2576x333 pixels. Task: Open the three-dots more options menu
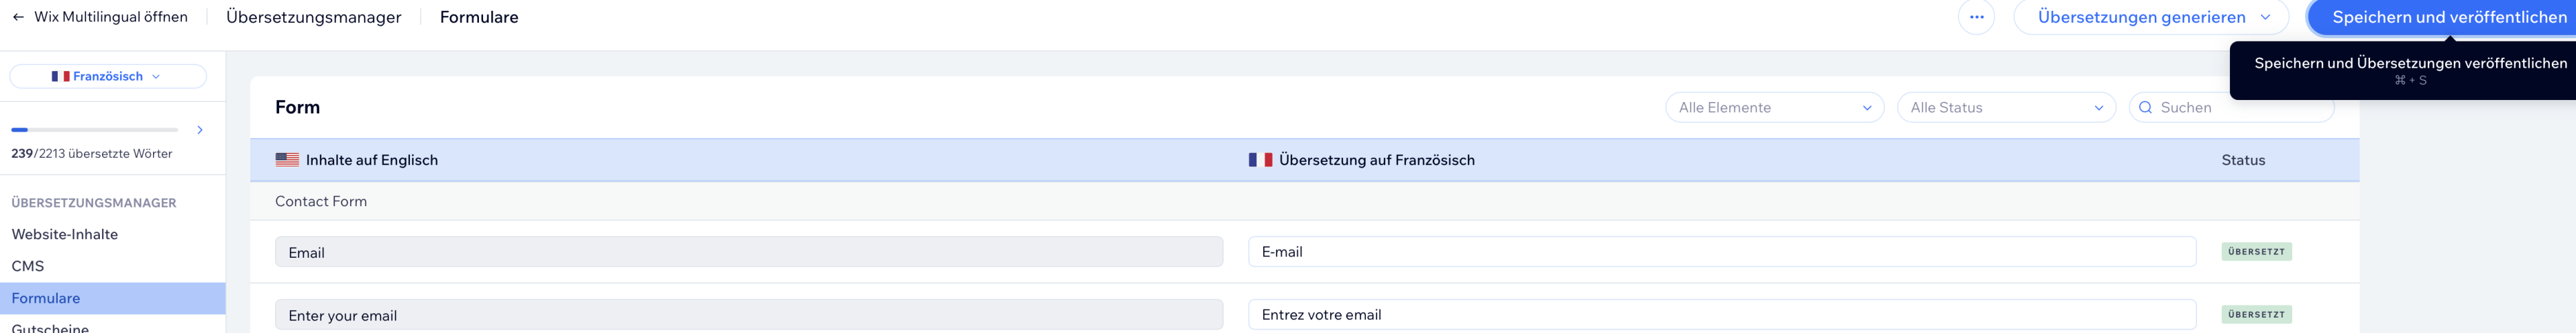click(1976, 17)
